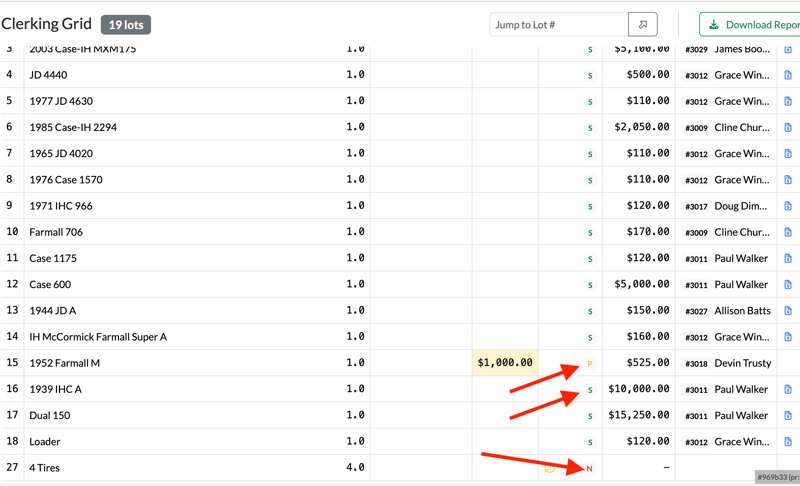This screenshot has height=486, width=800.
Task: Click the S status badge for Farmall 706
Action: [590, 233]
